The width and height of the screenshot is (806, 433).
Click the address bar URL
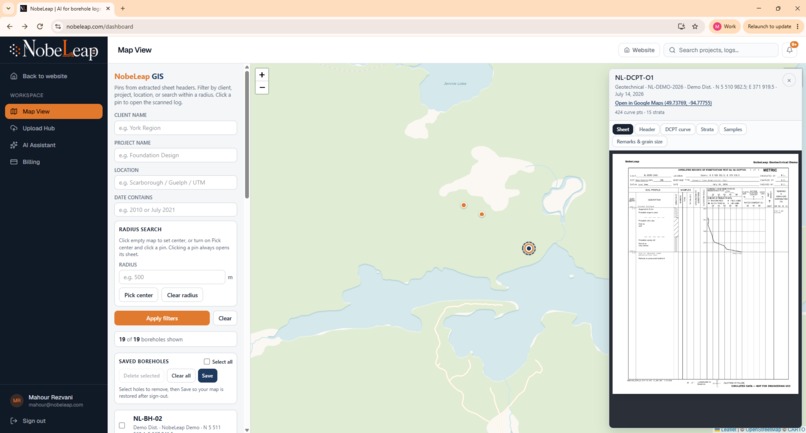[99, 26]
